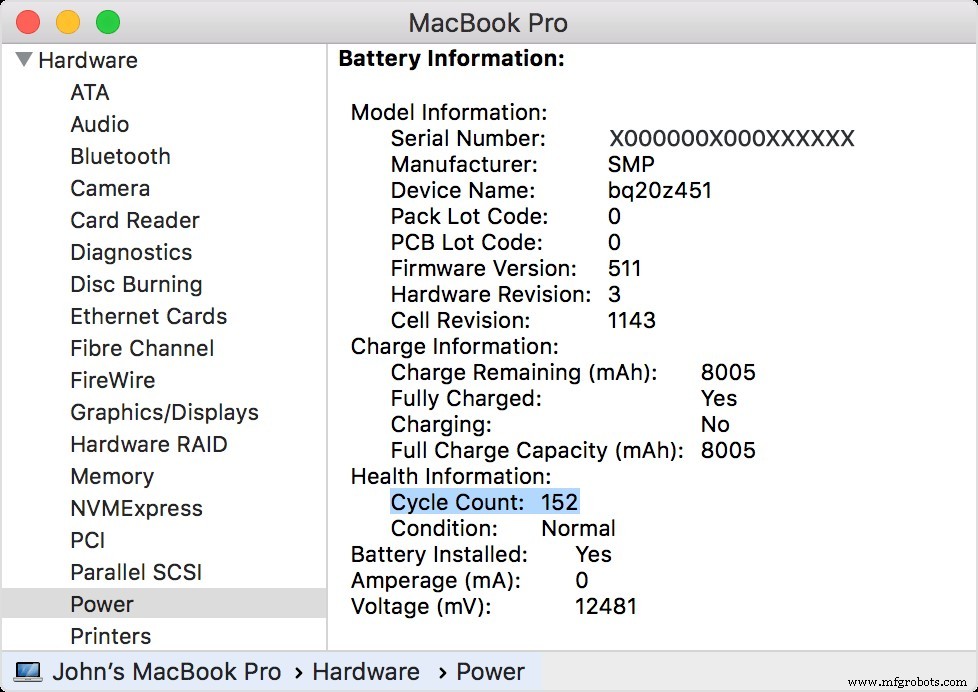The image size is (978, 692).
Task: Collapse the Hardware disclosure triangle
Action: coord(23,60)
